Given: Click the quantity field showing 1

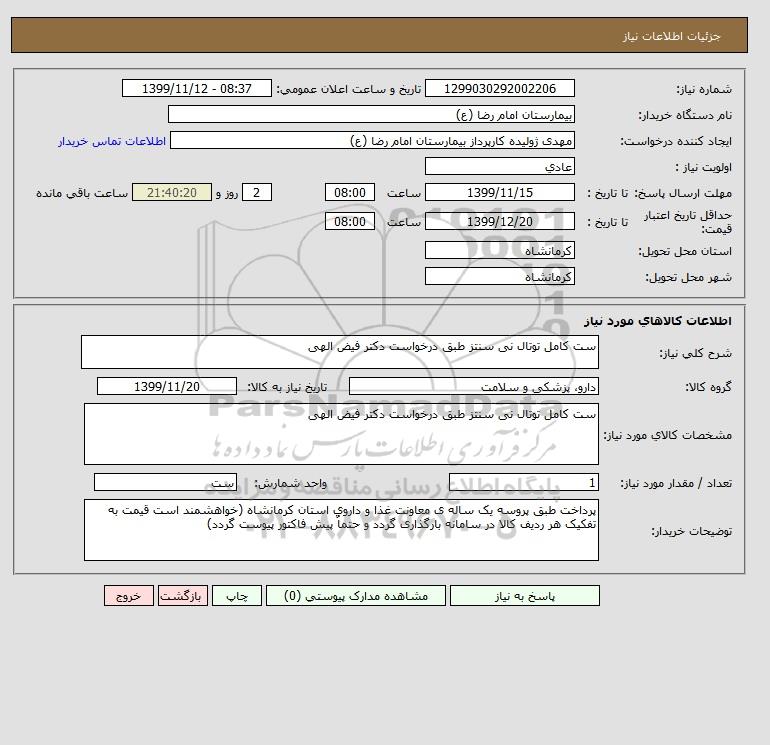Looking at the screenshot, I should tap(523, 483).
